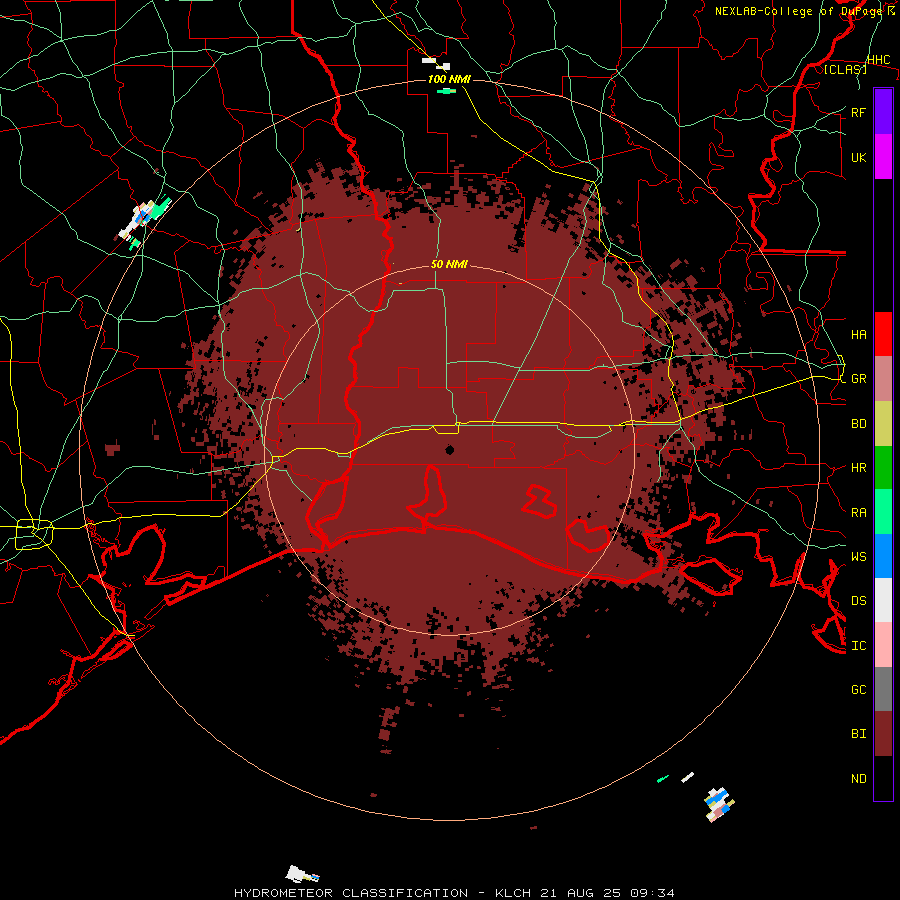Click the [CLAS] units label

tap(845, 69)
